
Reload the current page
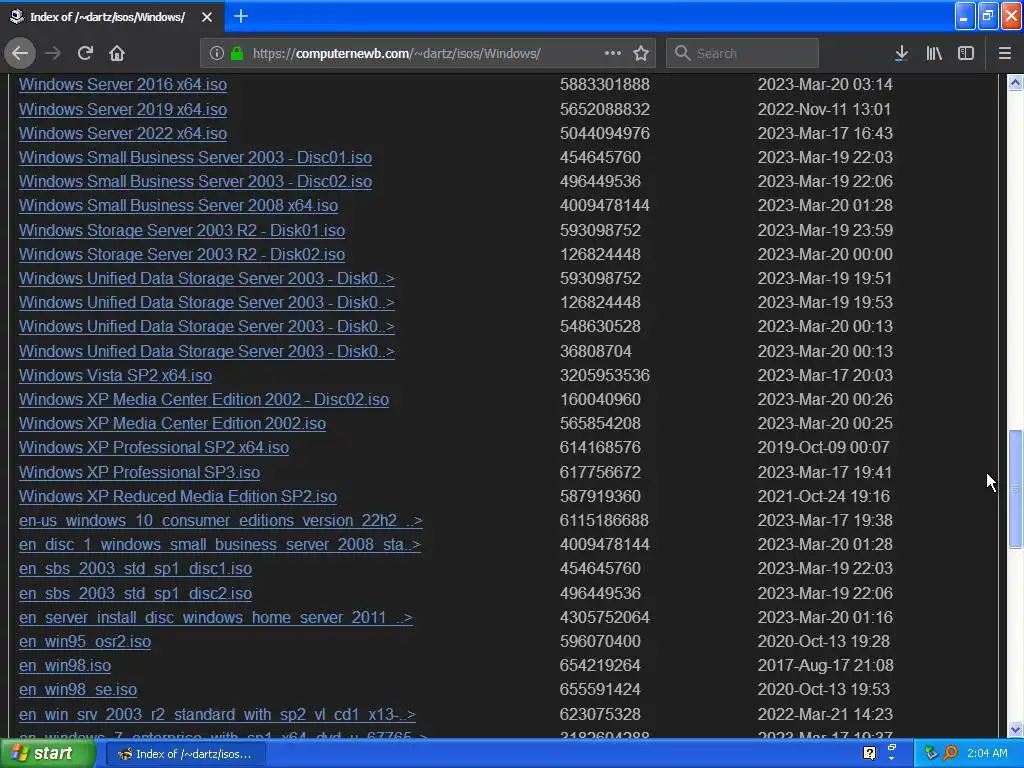pos(85,53)
